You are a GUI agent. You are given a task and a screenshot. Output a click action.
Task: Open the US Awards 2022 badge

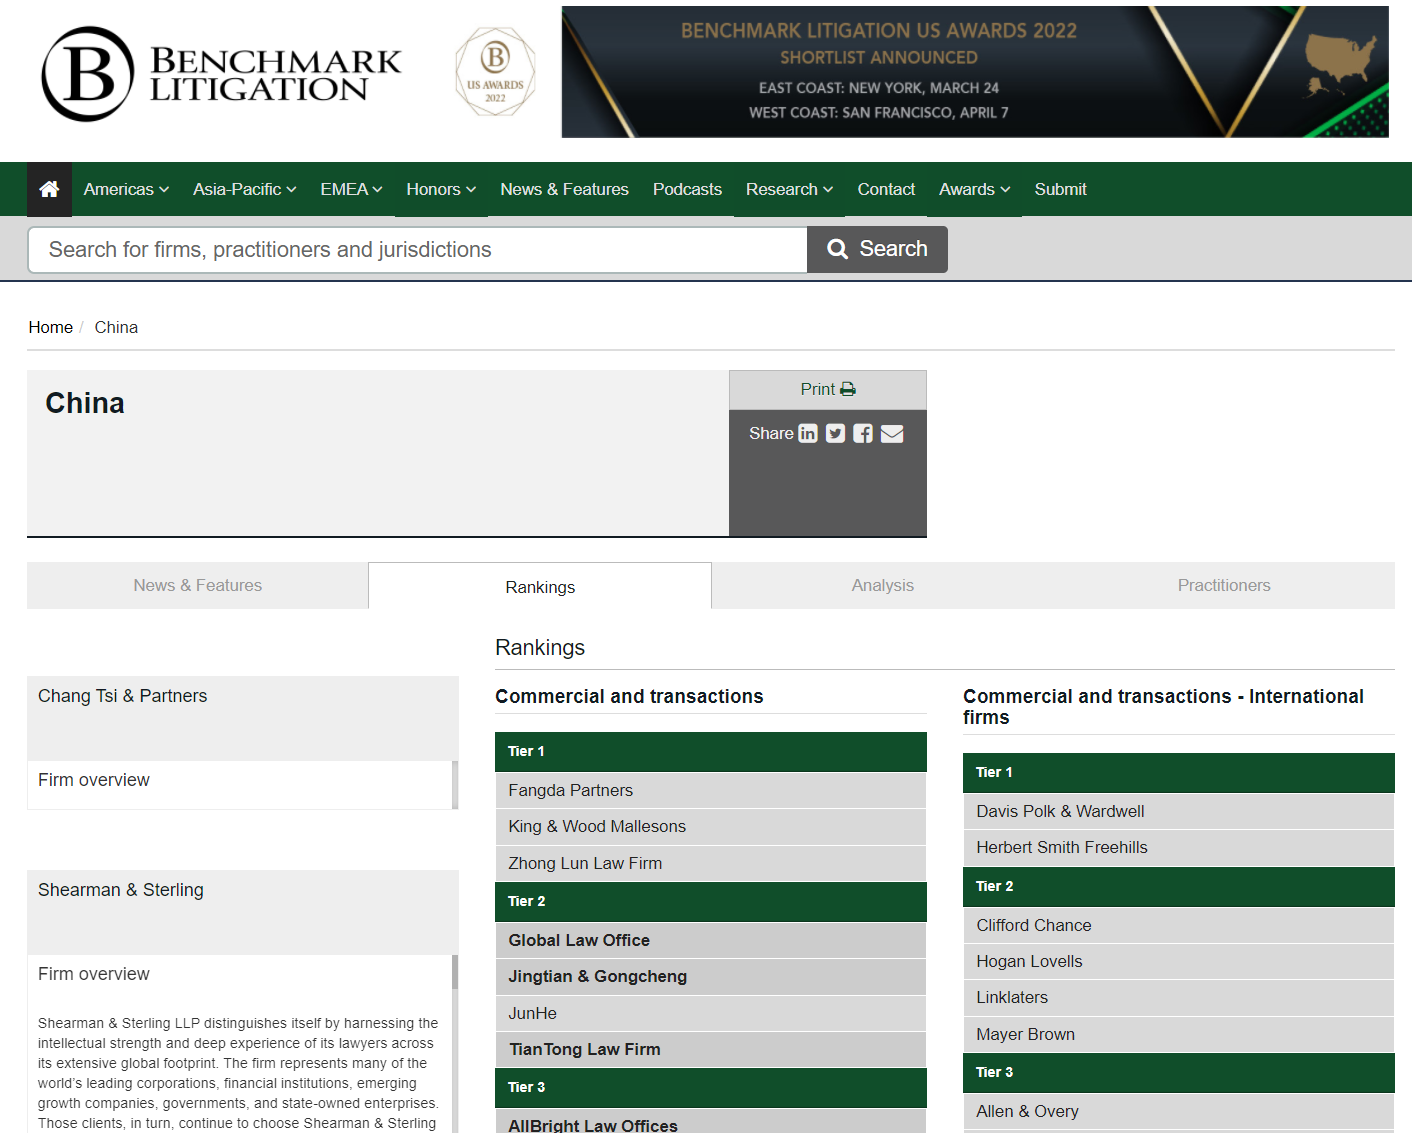pos(495,72)
